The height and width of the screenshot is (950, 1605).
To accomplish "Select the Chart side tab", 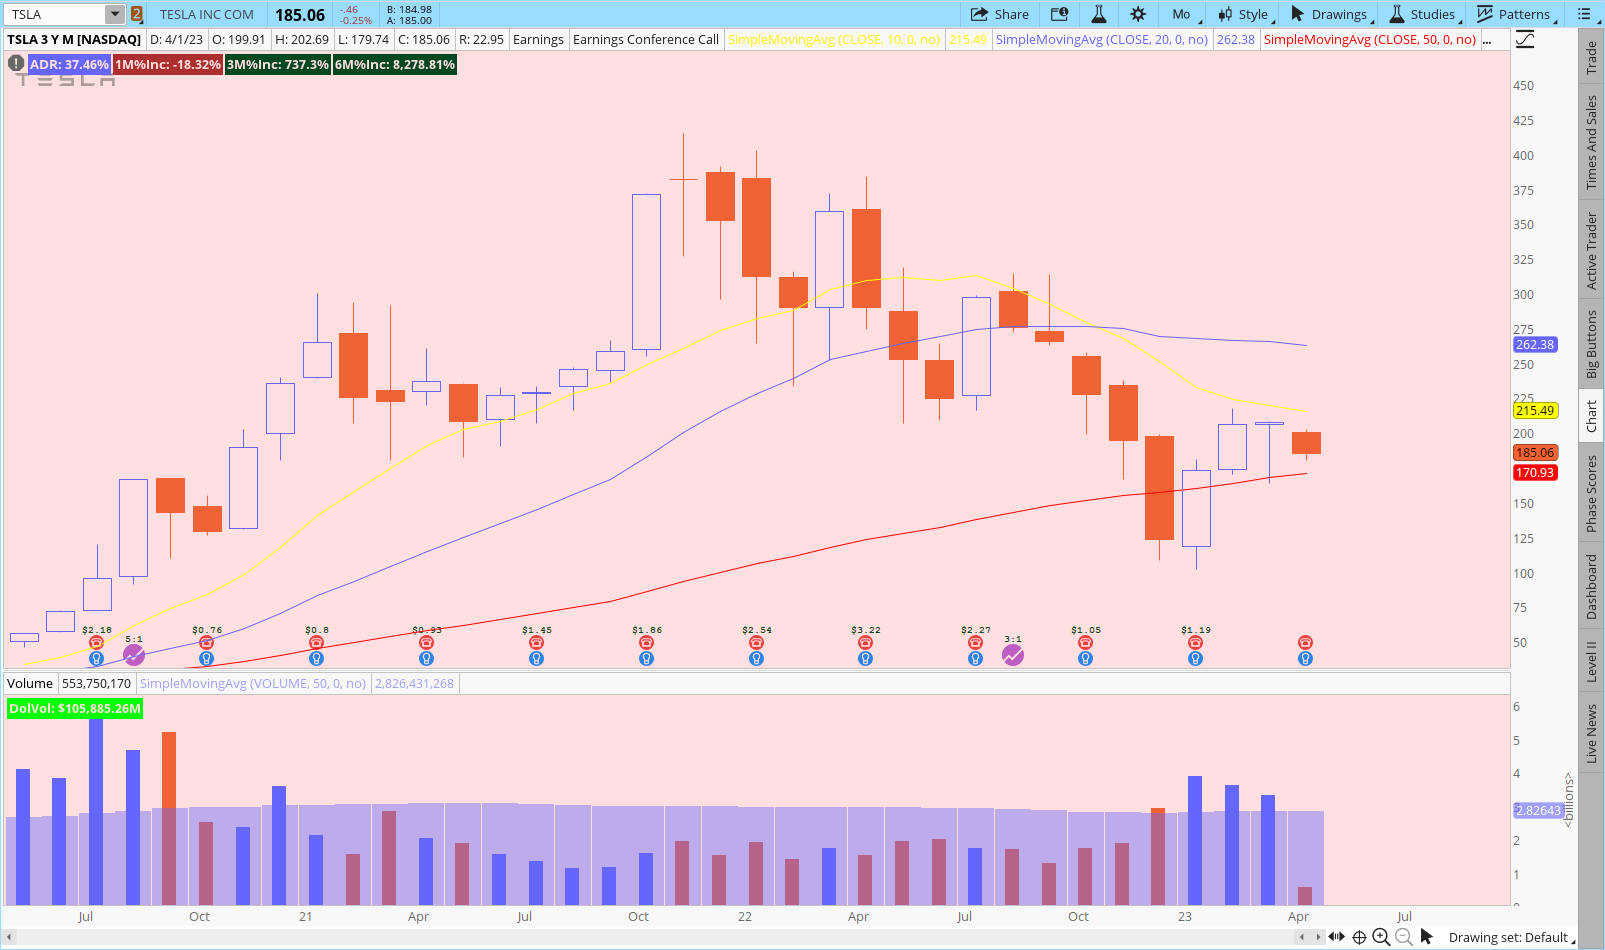I will 1591,416.
